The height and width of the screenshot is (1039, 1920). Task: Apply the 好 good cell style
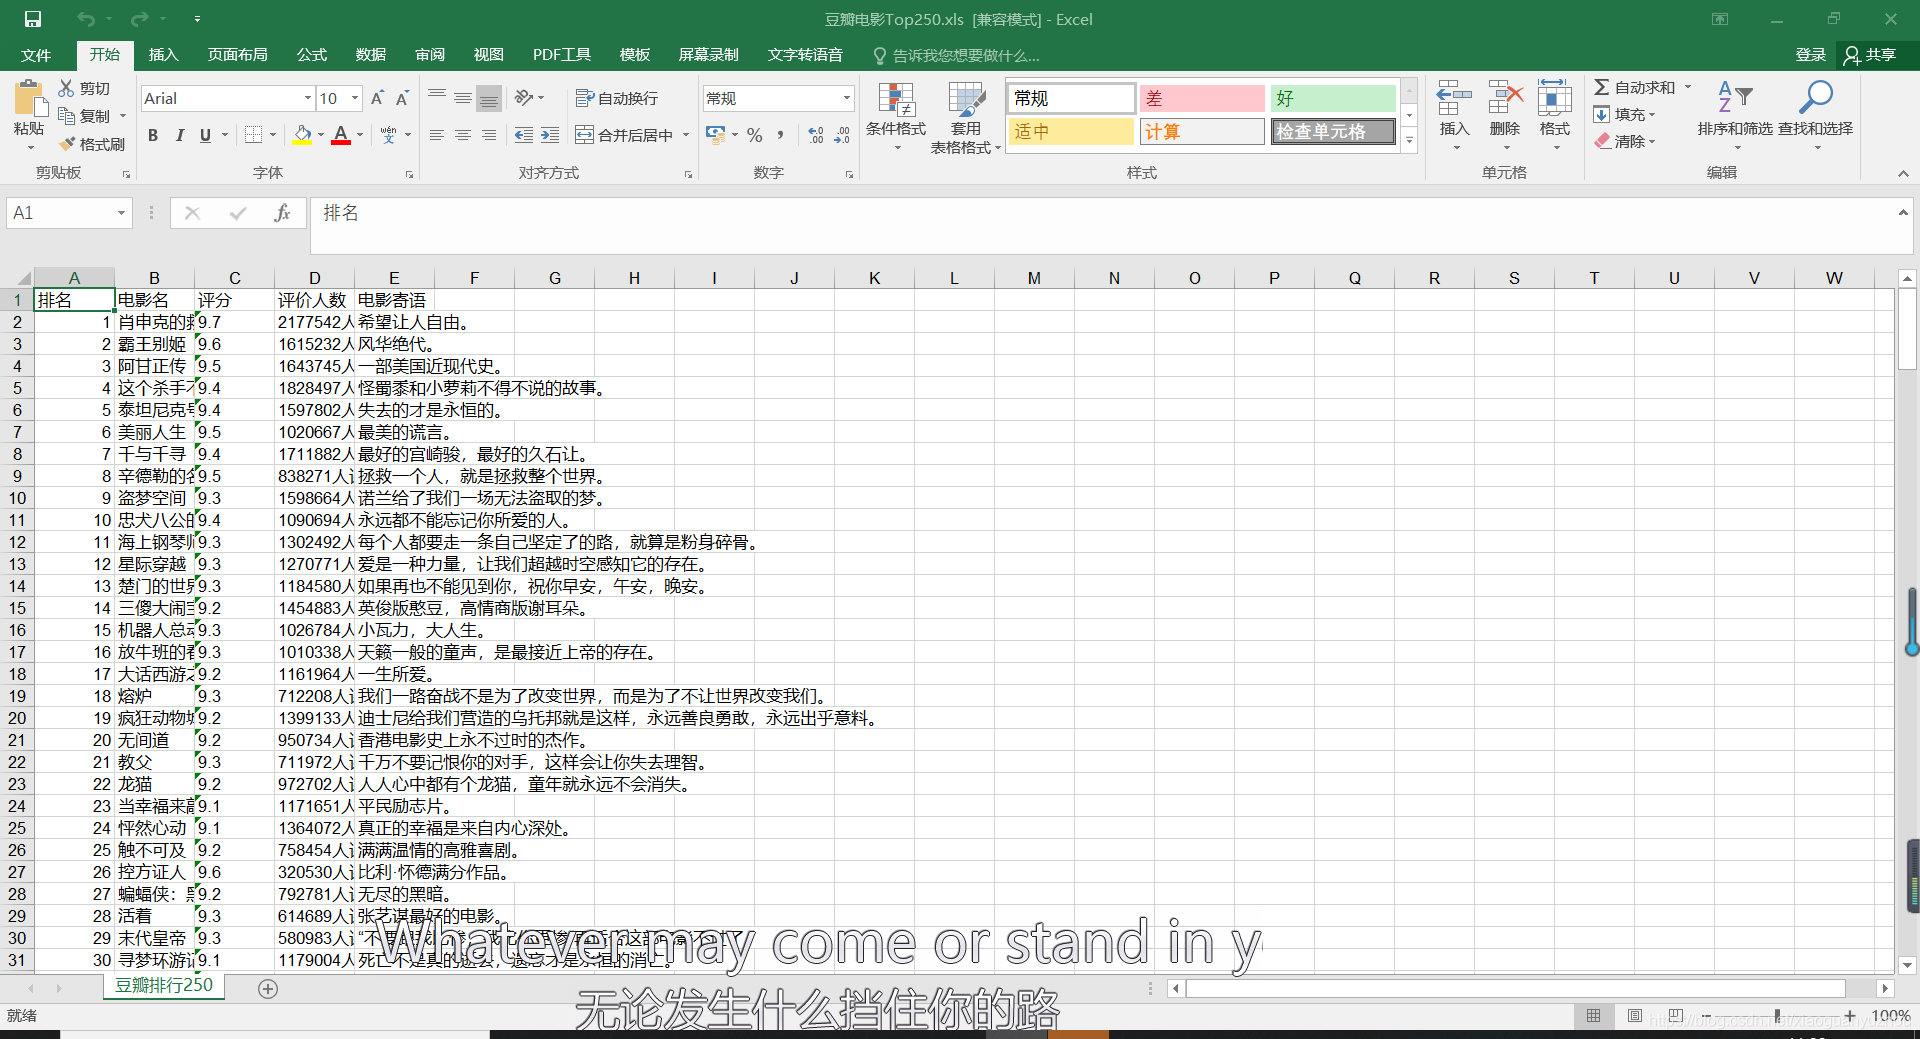pos(1333,98)
